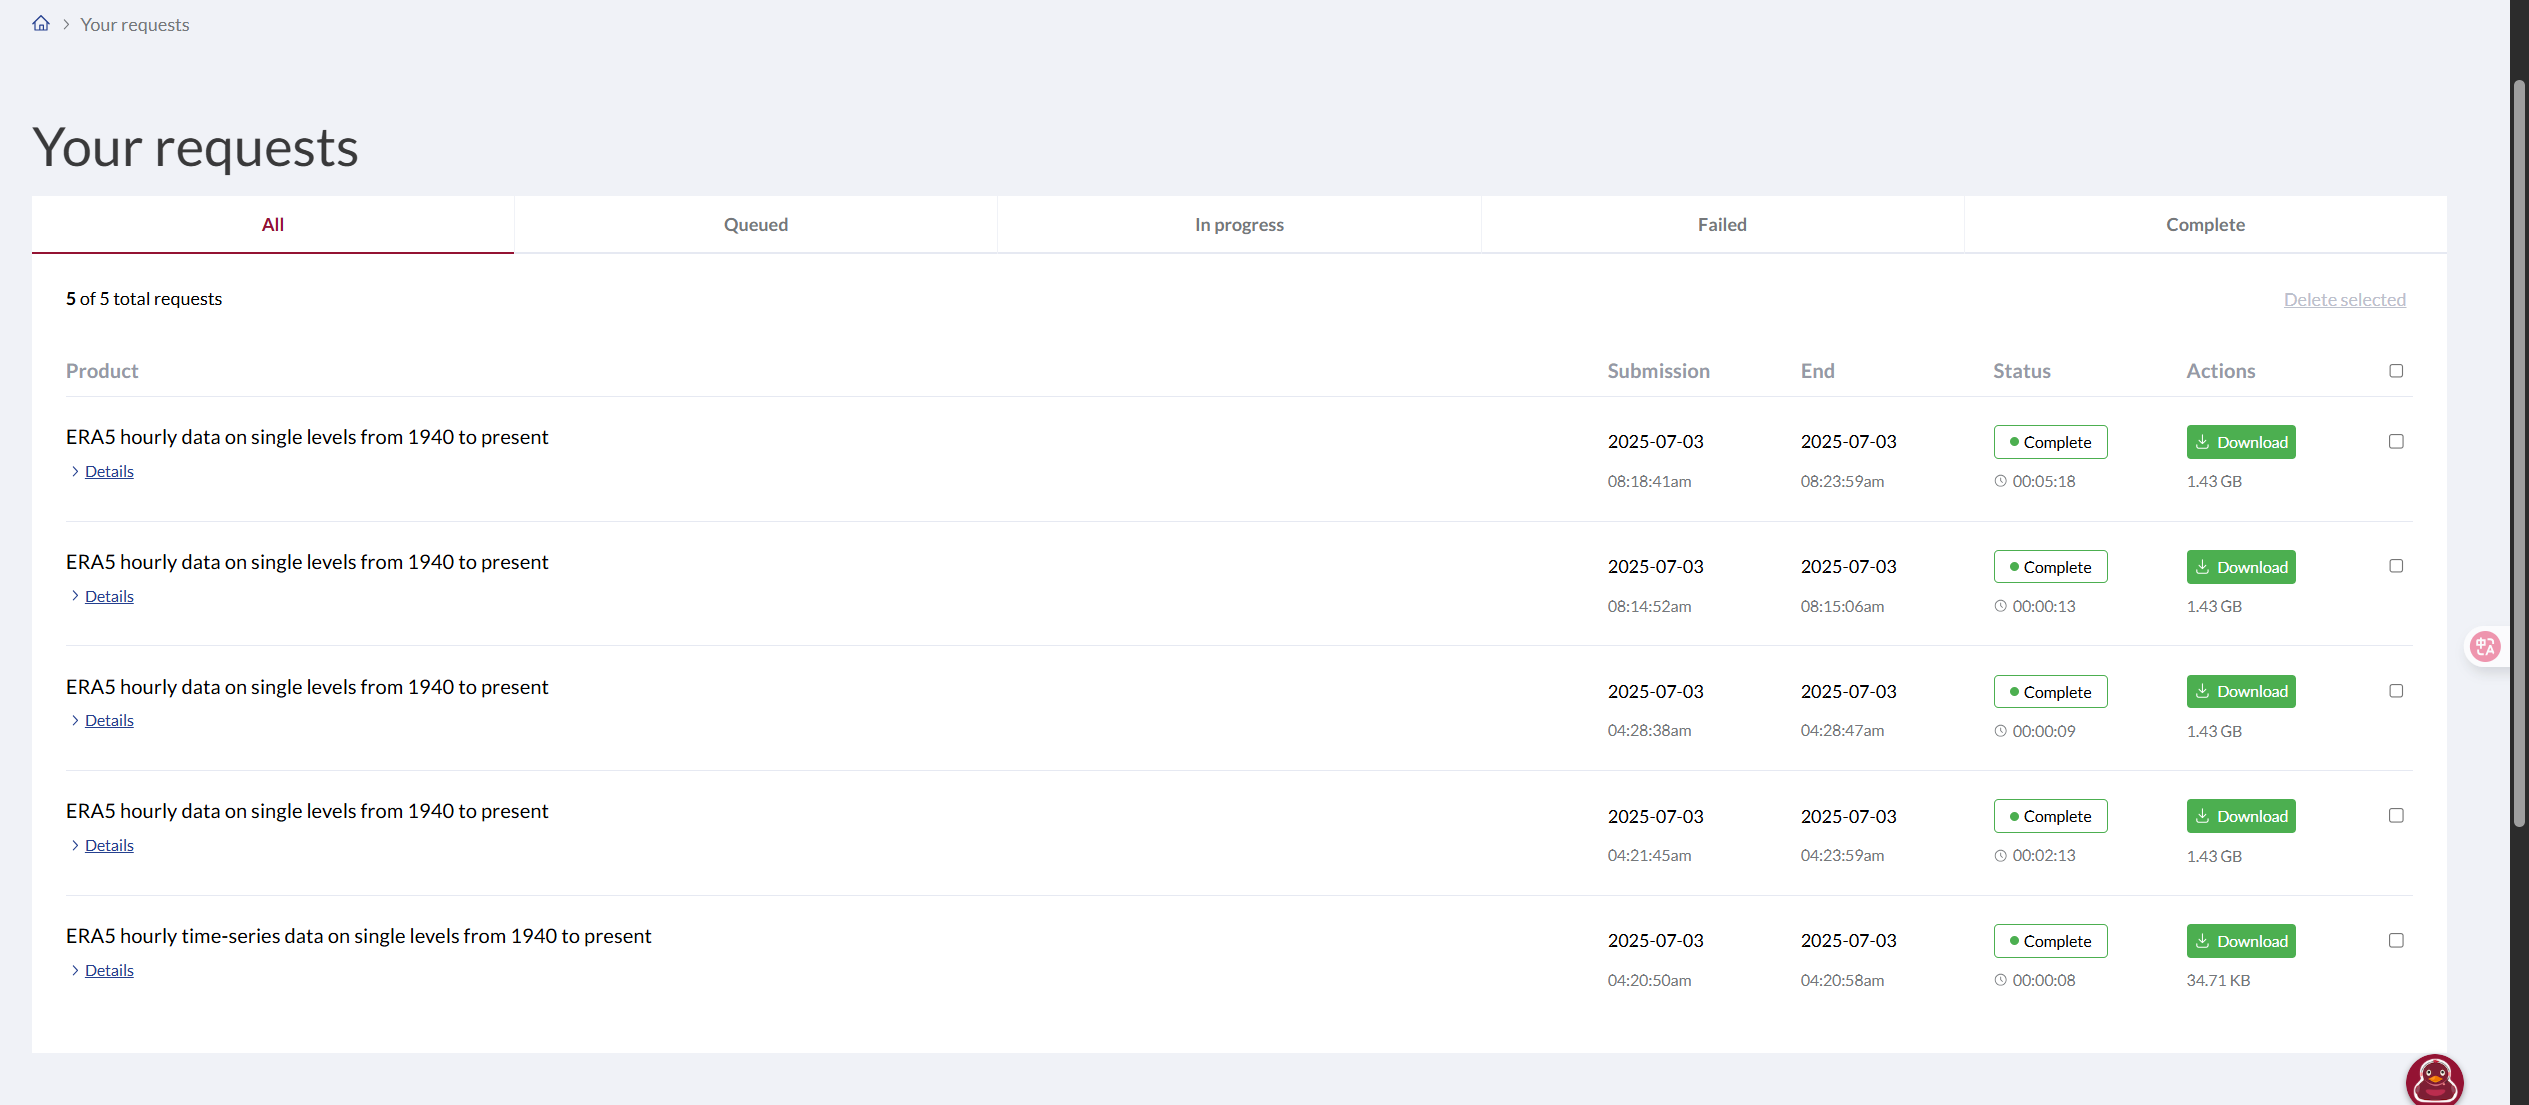Download the 08:18:41am ERA5 request
2529x1105 pixels.
(x=2240, y=442)
